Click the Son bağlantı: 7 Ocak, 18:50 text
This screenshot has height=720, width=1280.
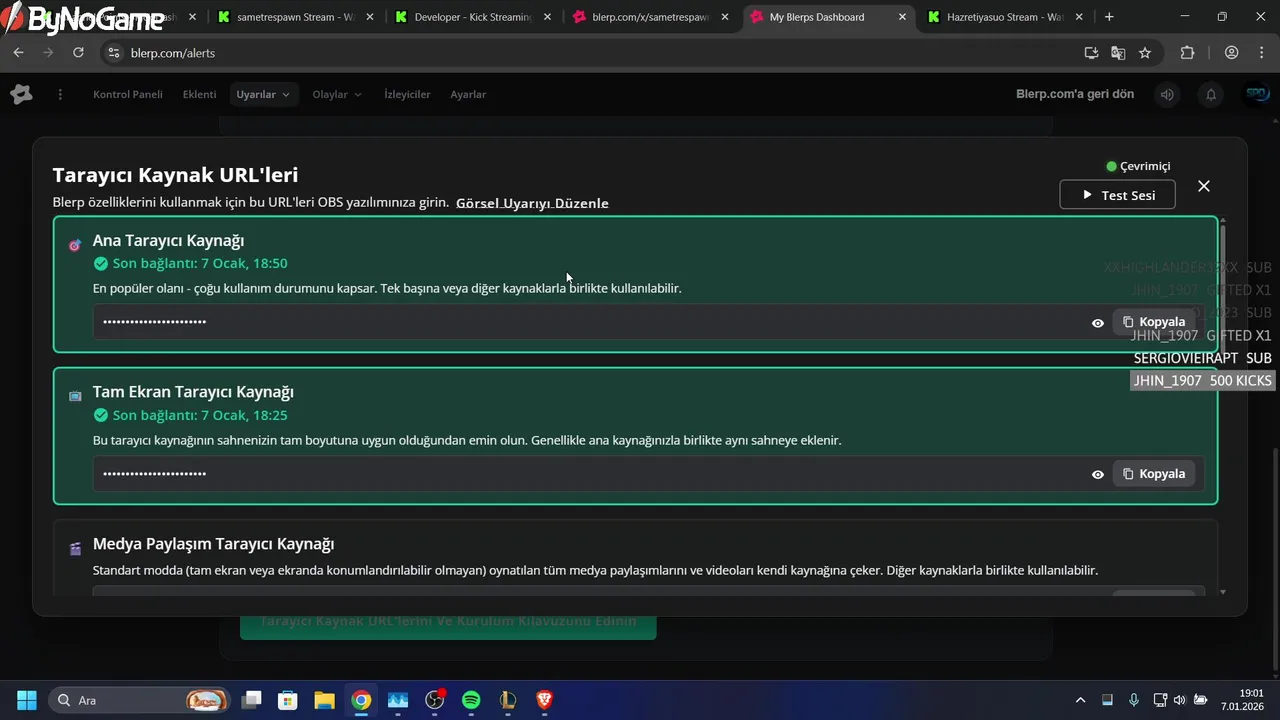[x=200, y=264]
